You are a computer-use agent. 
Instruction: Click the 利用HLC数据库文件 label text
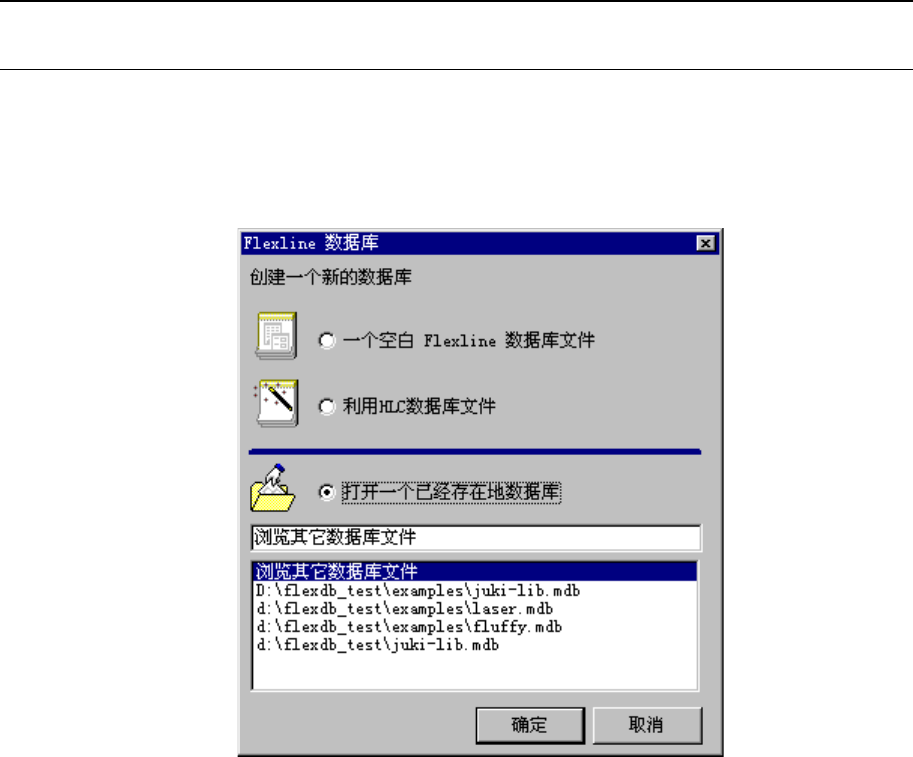419,406
